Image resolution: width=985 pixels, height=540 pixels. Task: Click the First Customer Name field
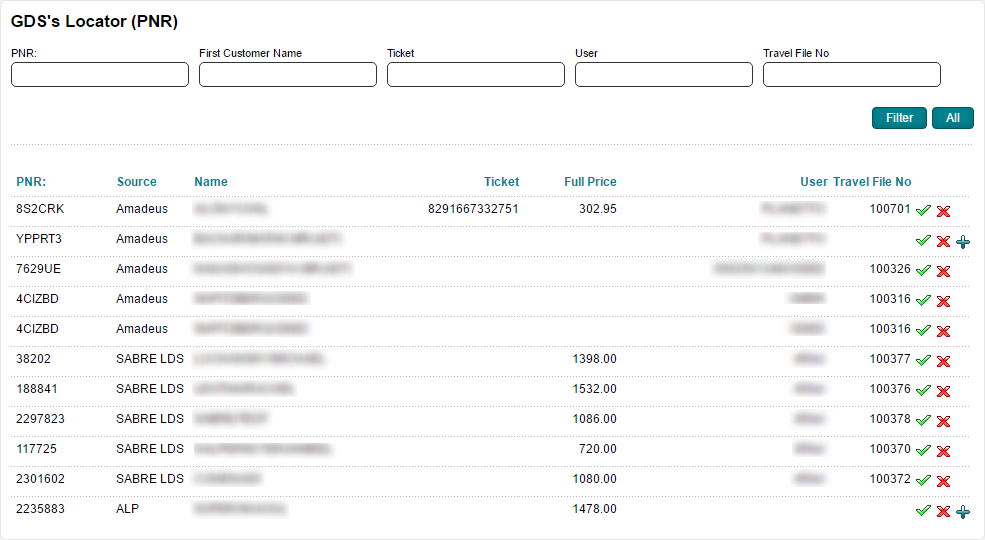[288, 75]
